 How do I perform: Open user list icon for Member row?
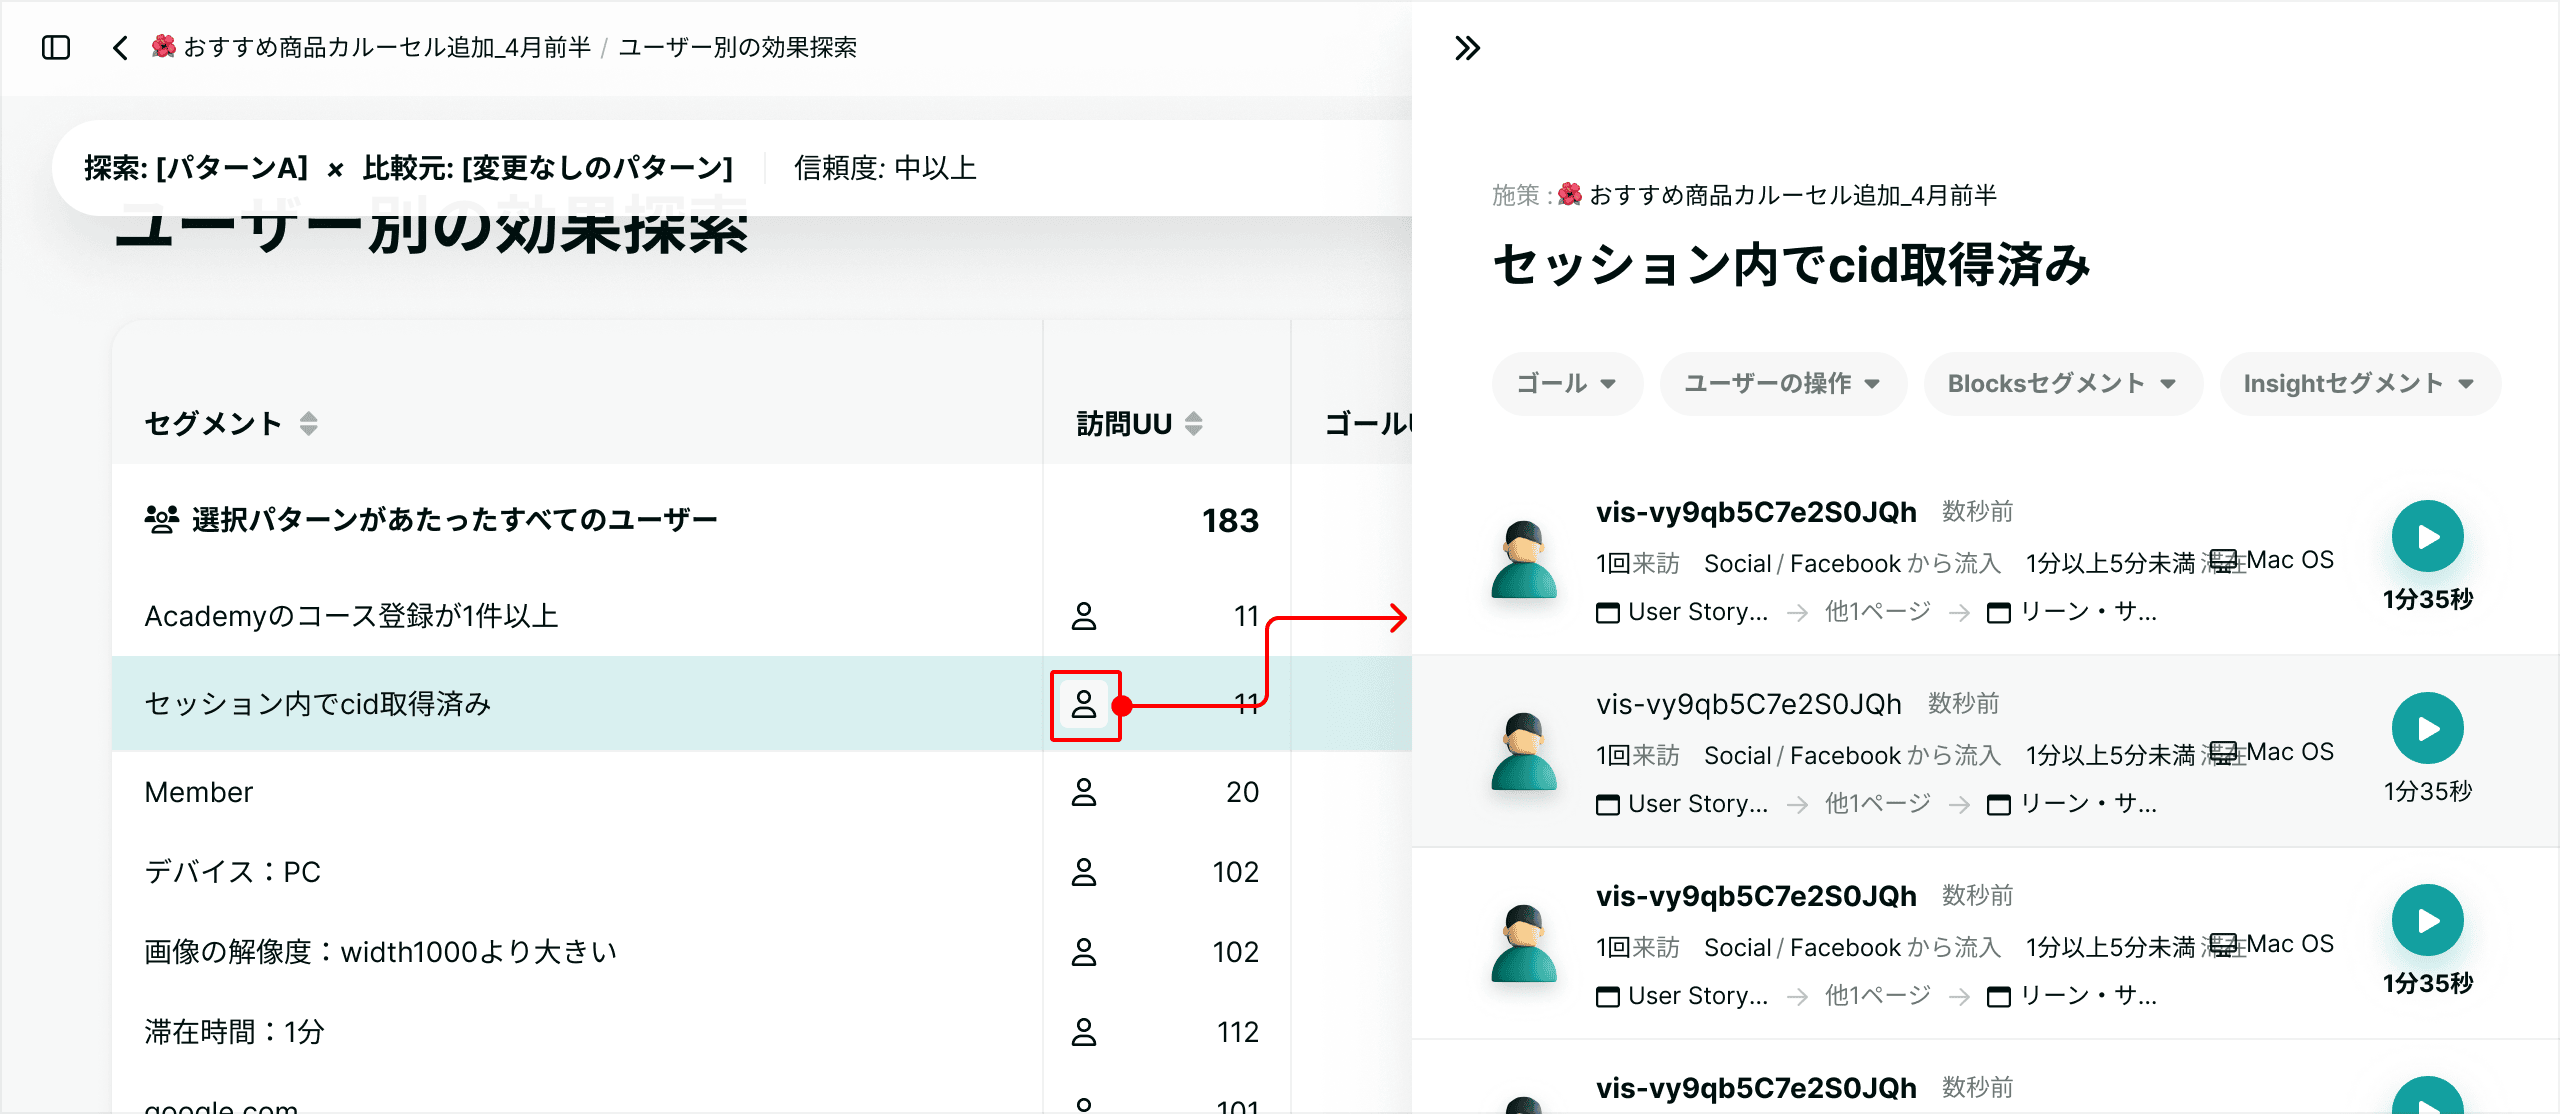(1084, 792)
